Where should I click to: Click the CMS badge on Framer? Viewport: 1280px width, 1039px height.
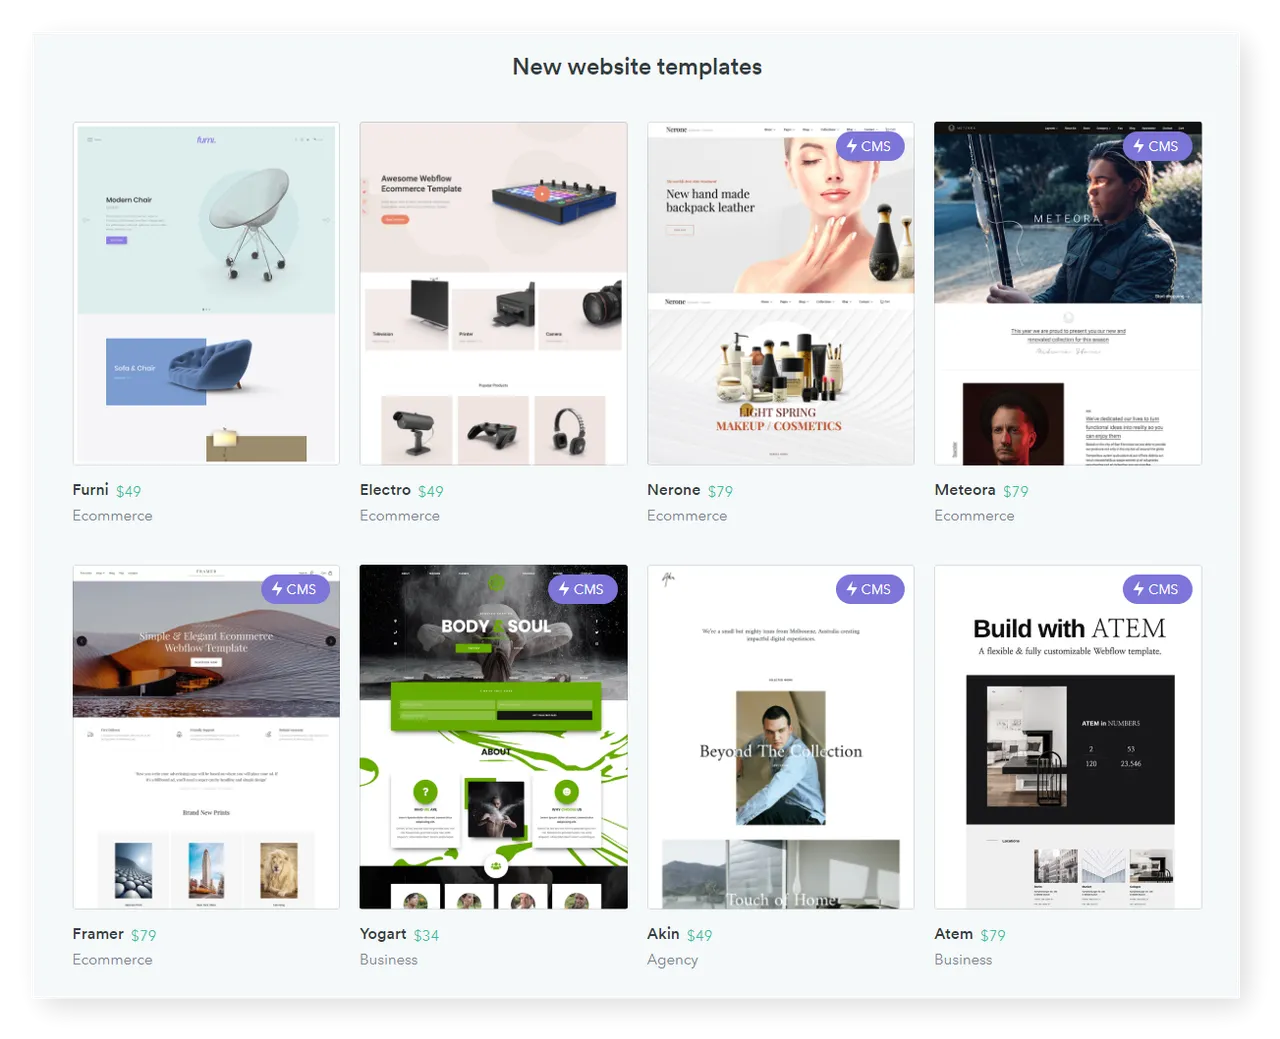[x=295, y=589]
